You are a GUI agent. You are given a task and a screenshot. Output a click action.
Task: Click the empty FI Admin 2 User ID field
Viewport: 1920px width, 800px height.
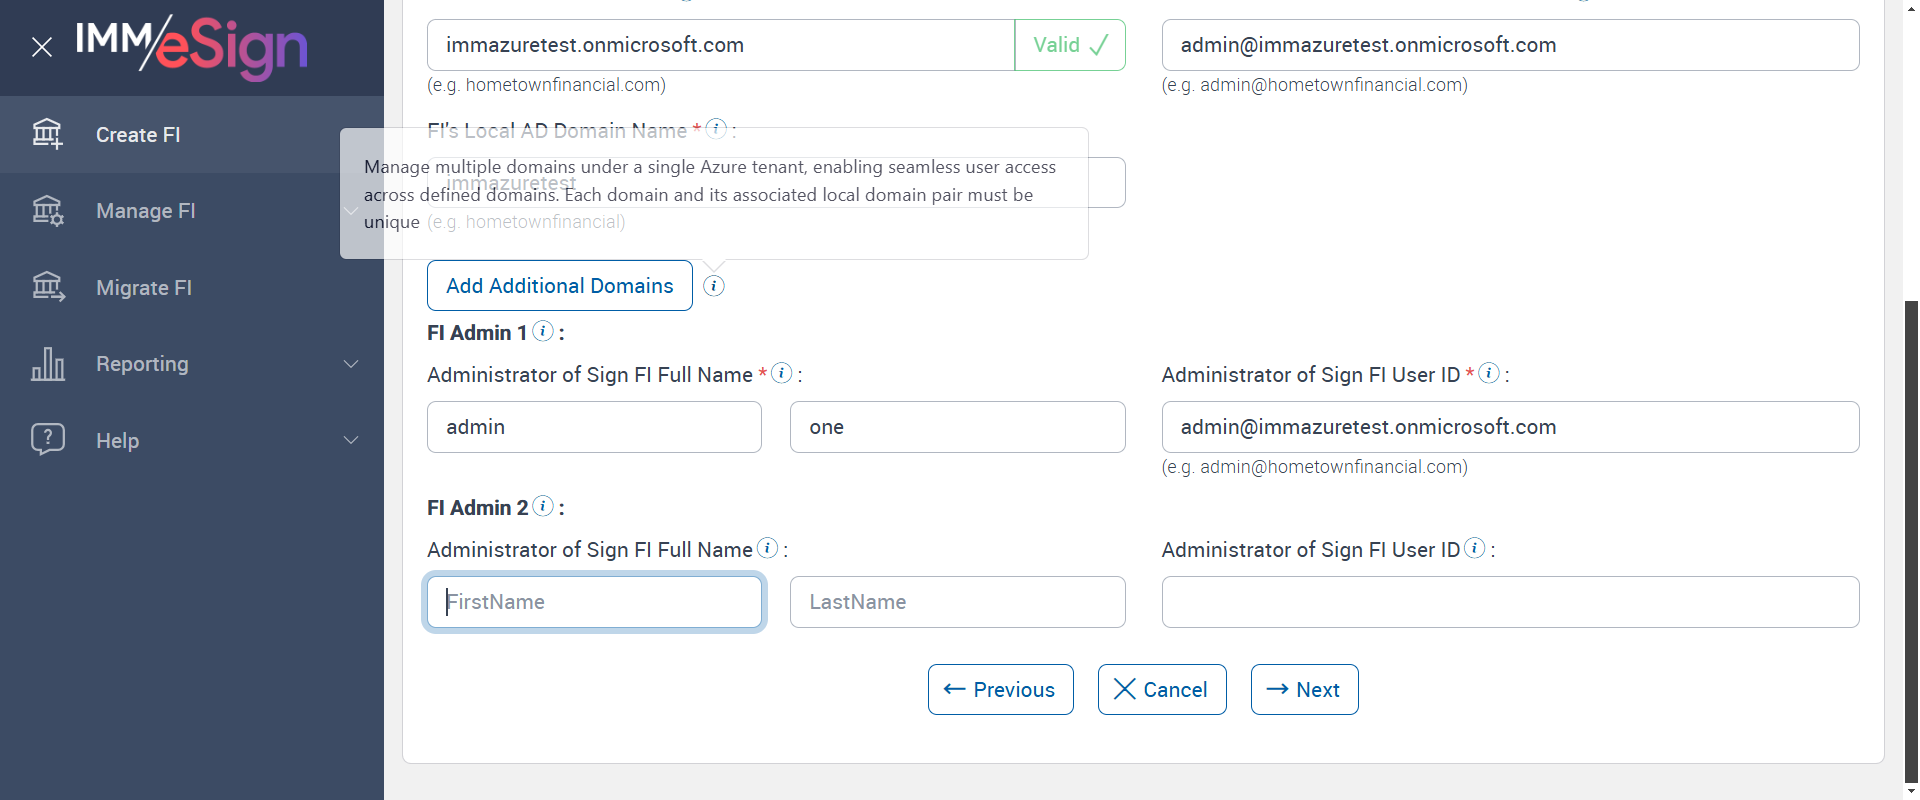coord(1510,602)
